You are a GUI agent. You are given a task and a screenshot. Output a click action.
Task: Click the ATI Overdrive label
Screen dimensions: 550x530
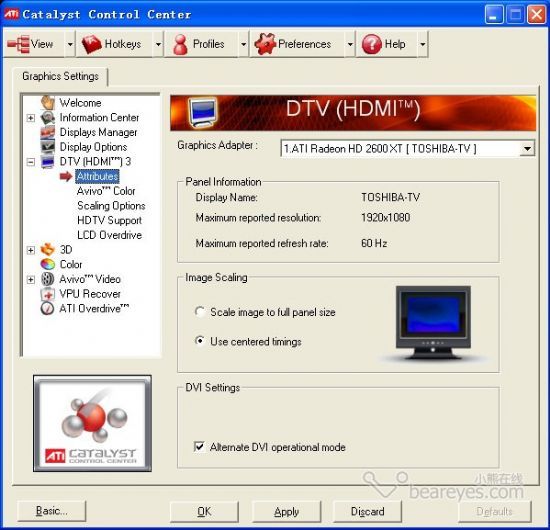click(94, 308)
